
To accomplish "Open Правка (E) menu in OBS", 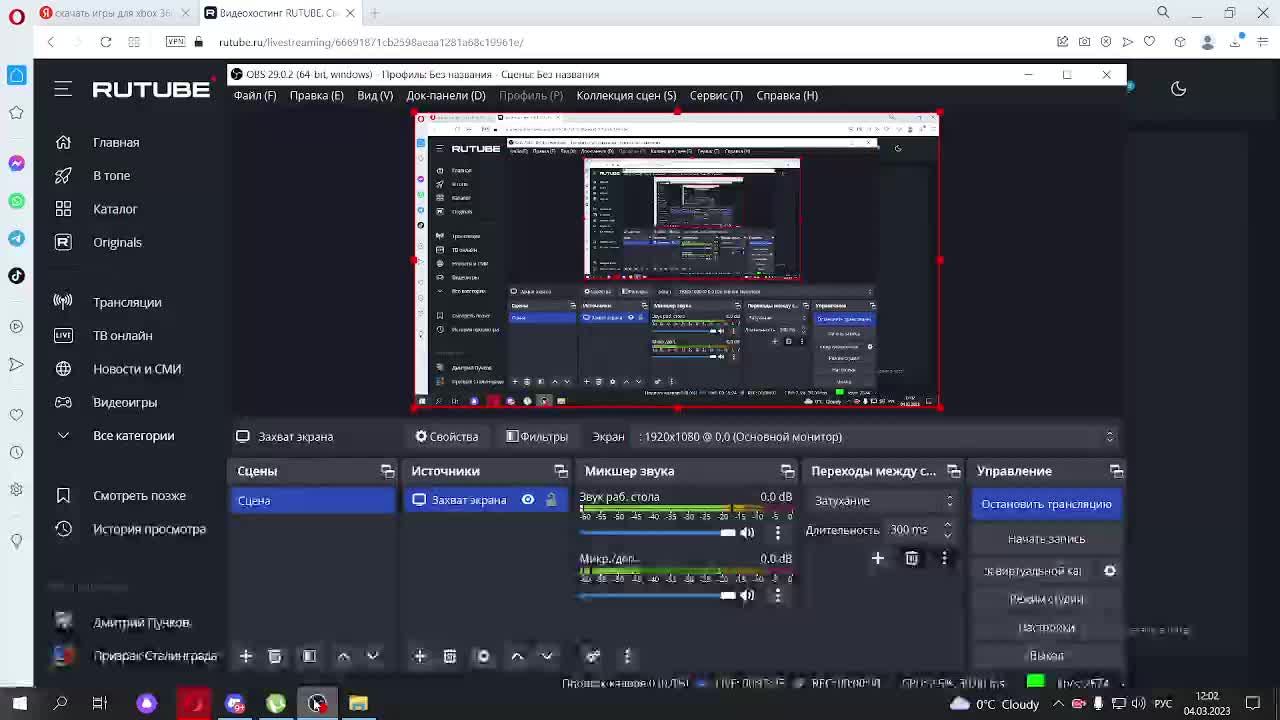I will pos(316,95).
